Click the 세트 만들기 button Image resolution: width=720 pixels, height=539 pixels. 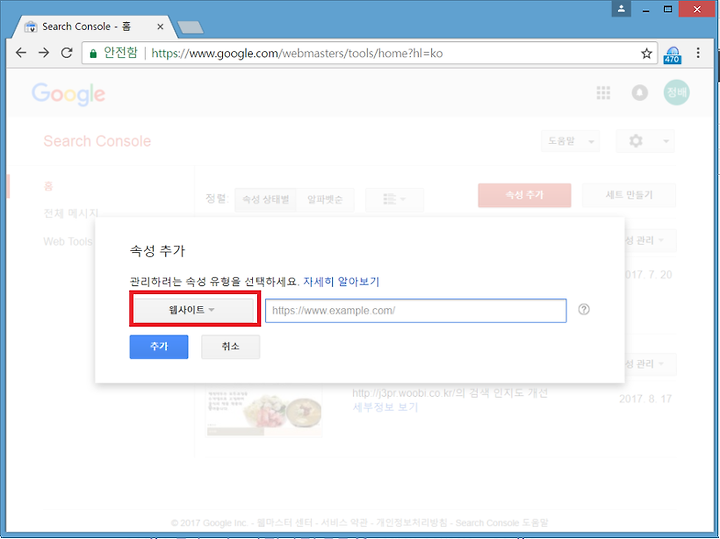click(629, 195)
